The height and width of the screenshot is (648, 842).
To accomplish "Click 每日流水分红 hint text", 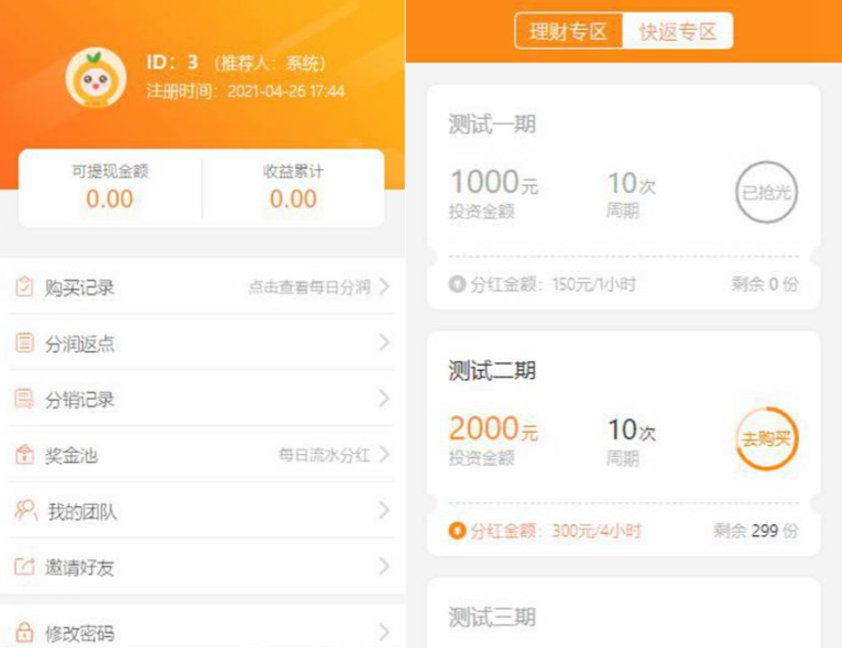I will point(324,455).
